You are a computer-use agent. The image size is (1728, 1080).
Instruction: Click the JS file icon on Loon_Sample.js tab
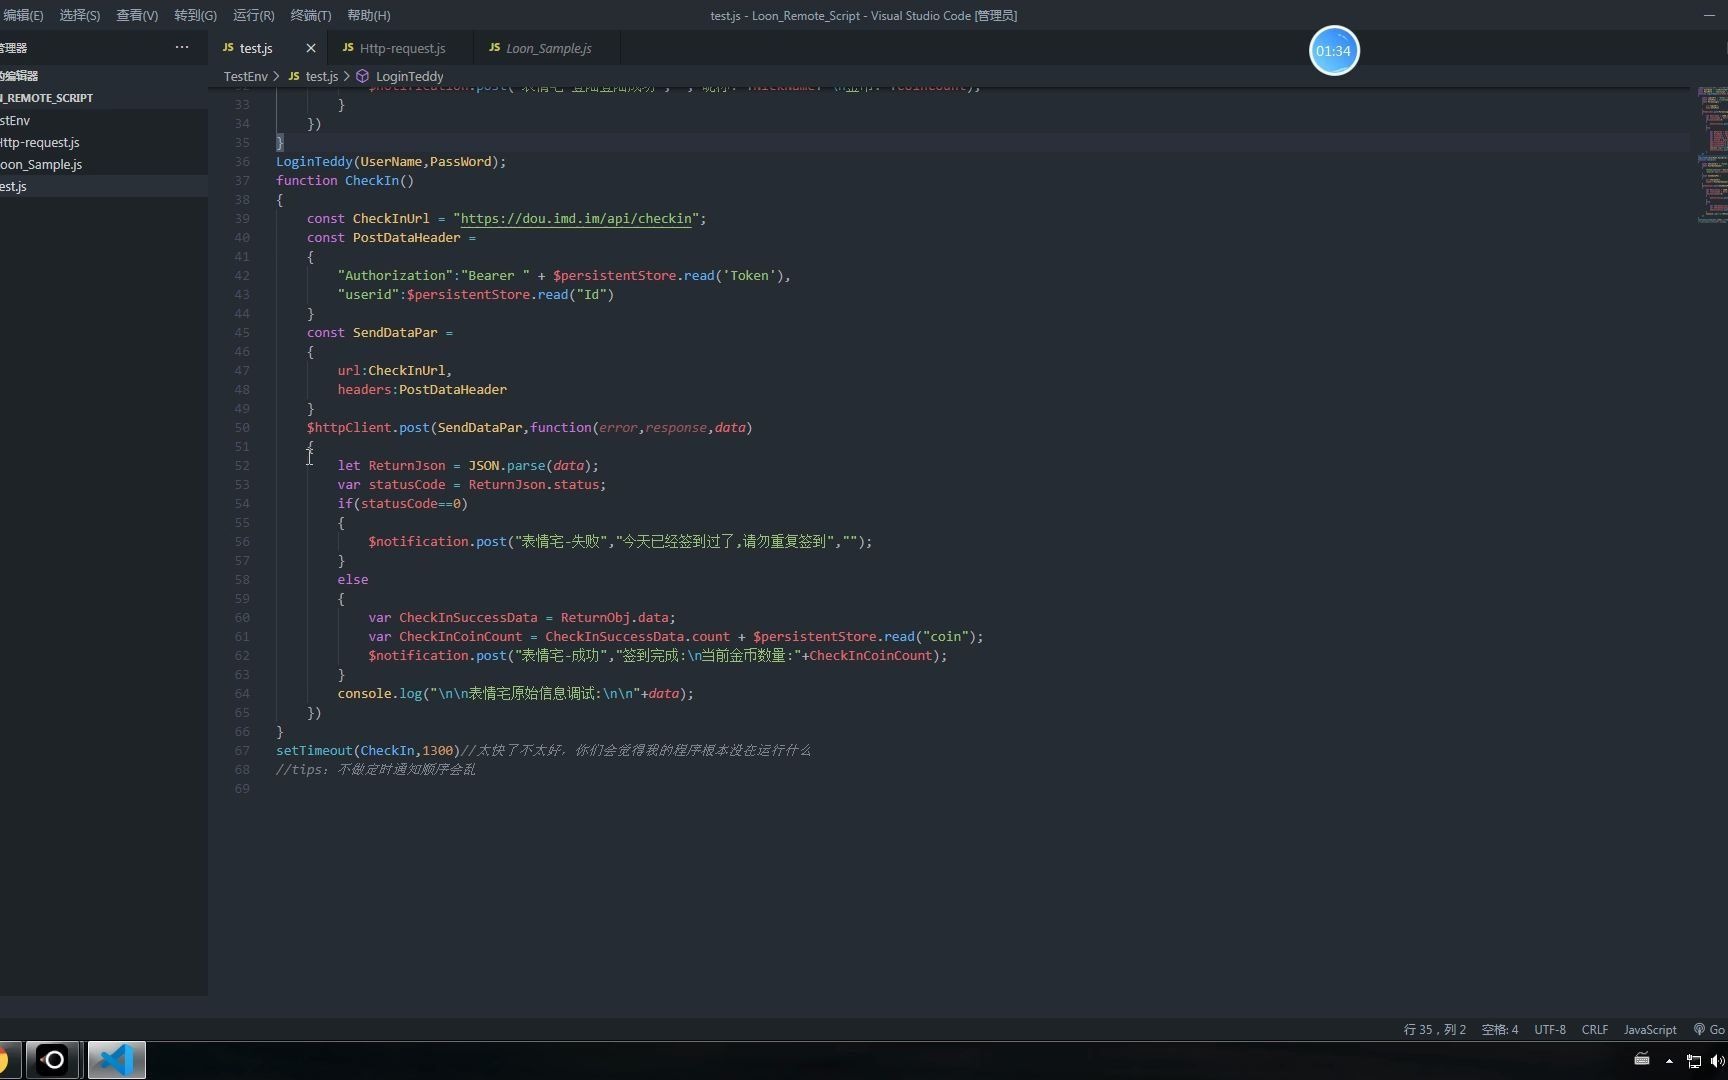pos(494,48)
